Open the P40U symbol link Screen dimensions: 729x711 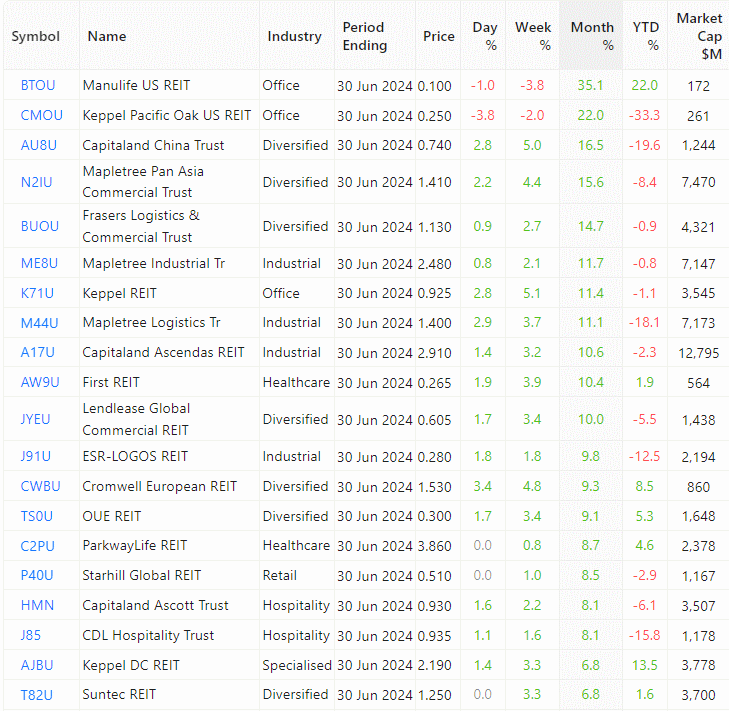[x=37, y=576]
